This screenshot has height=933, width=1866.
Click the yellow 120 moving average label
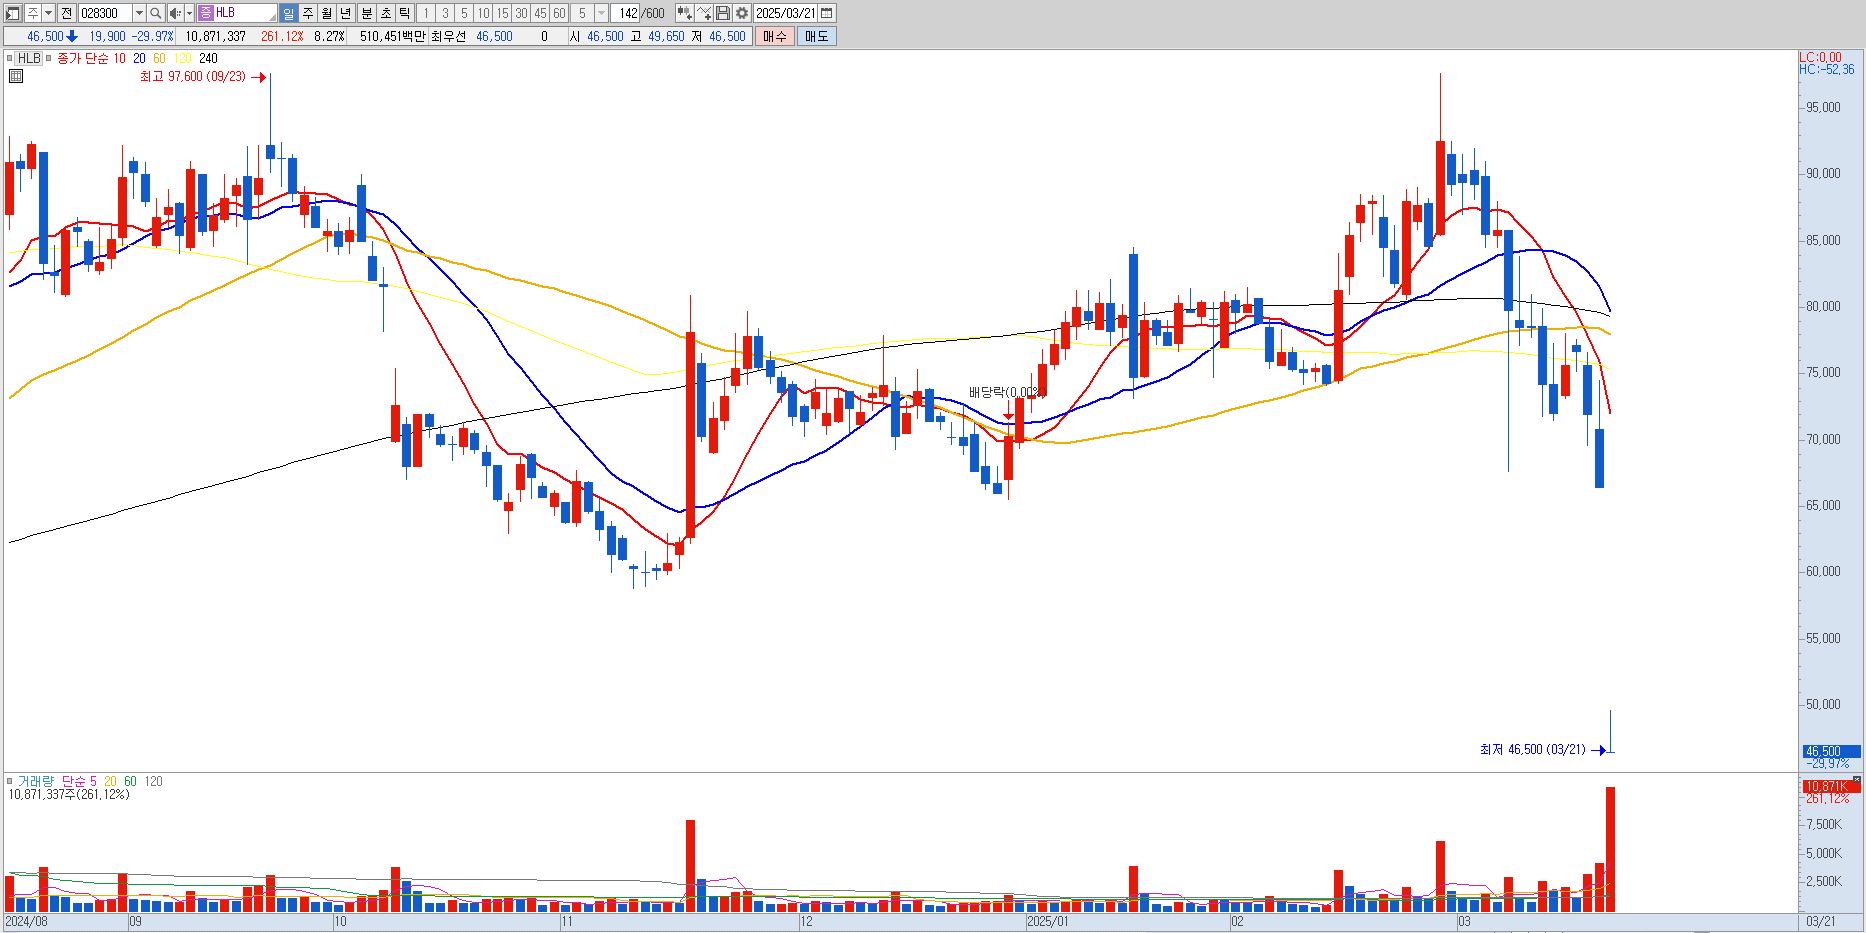[182, 58]
